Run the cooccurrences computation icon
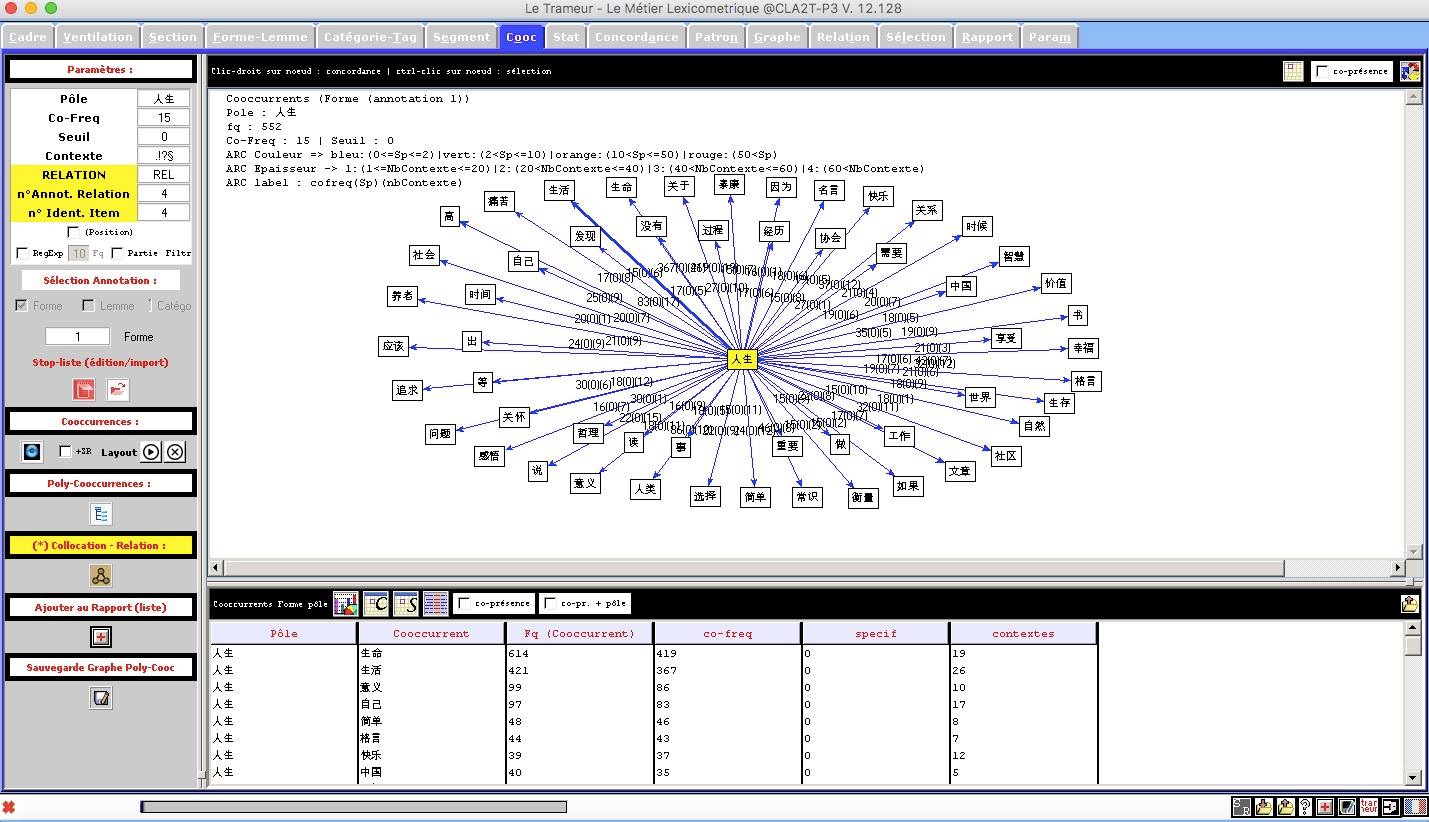 (32, 452)
